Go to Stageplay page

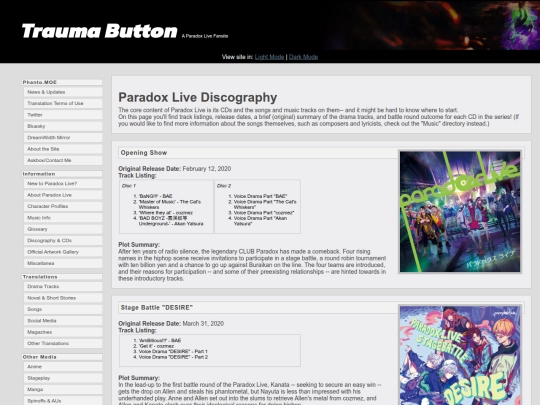pos(63,378)
